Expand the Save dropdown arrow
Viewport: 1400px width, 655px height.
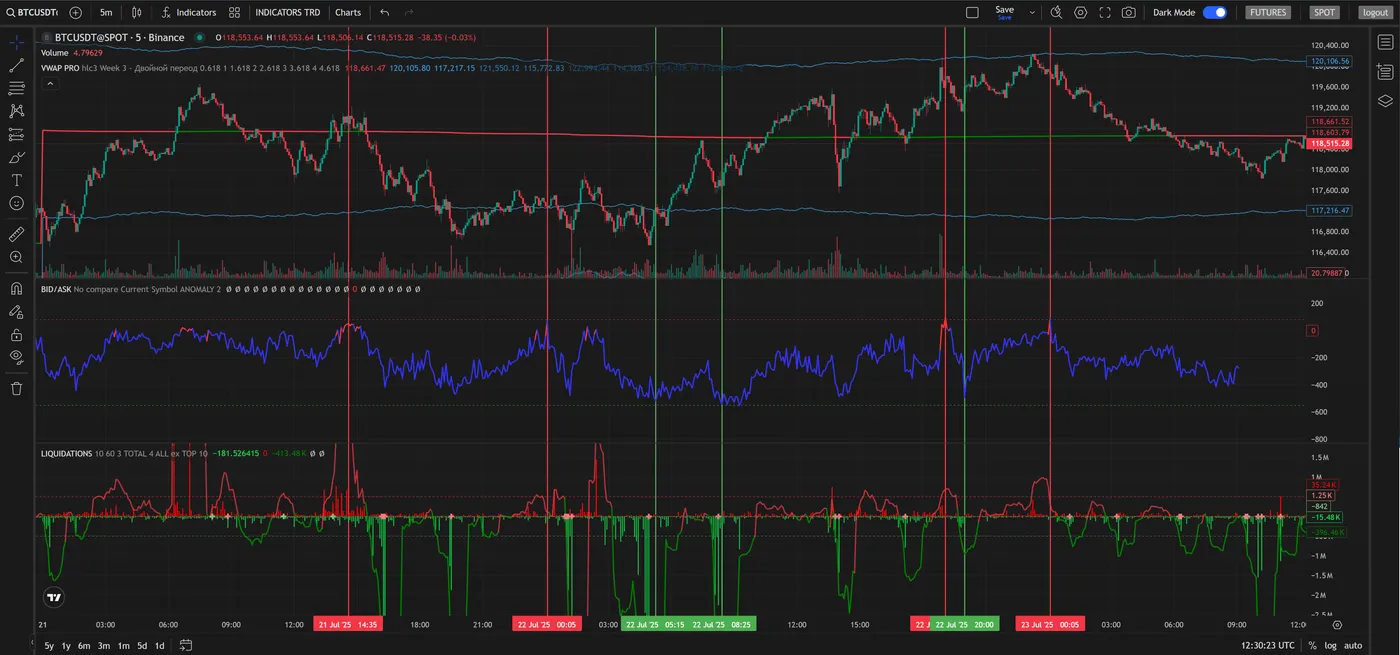pyautogui.click(x=1030, y=12)
